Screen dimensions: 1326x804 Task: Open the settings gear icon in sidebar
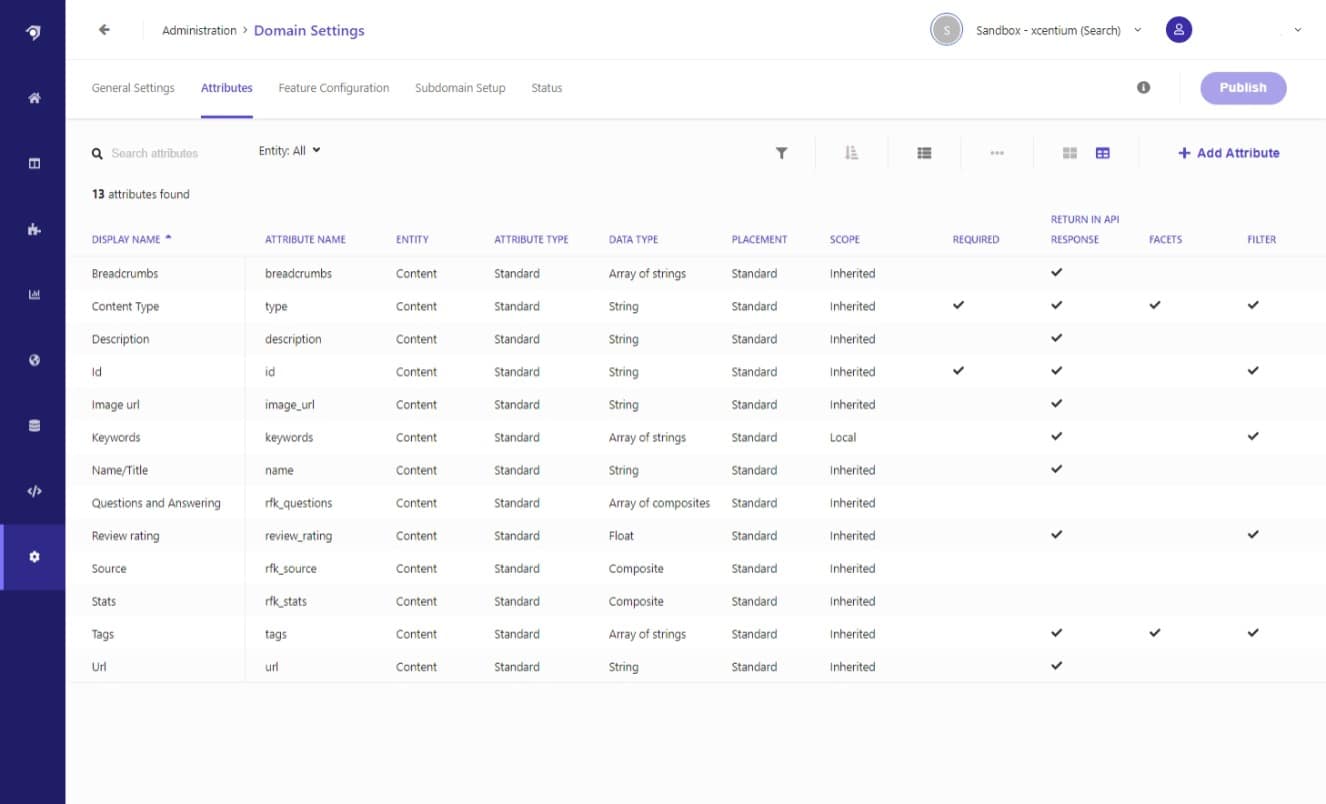point(34,557)
